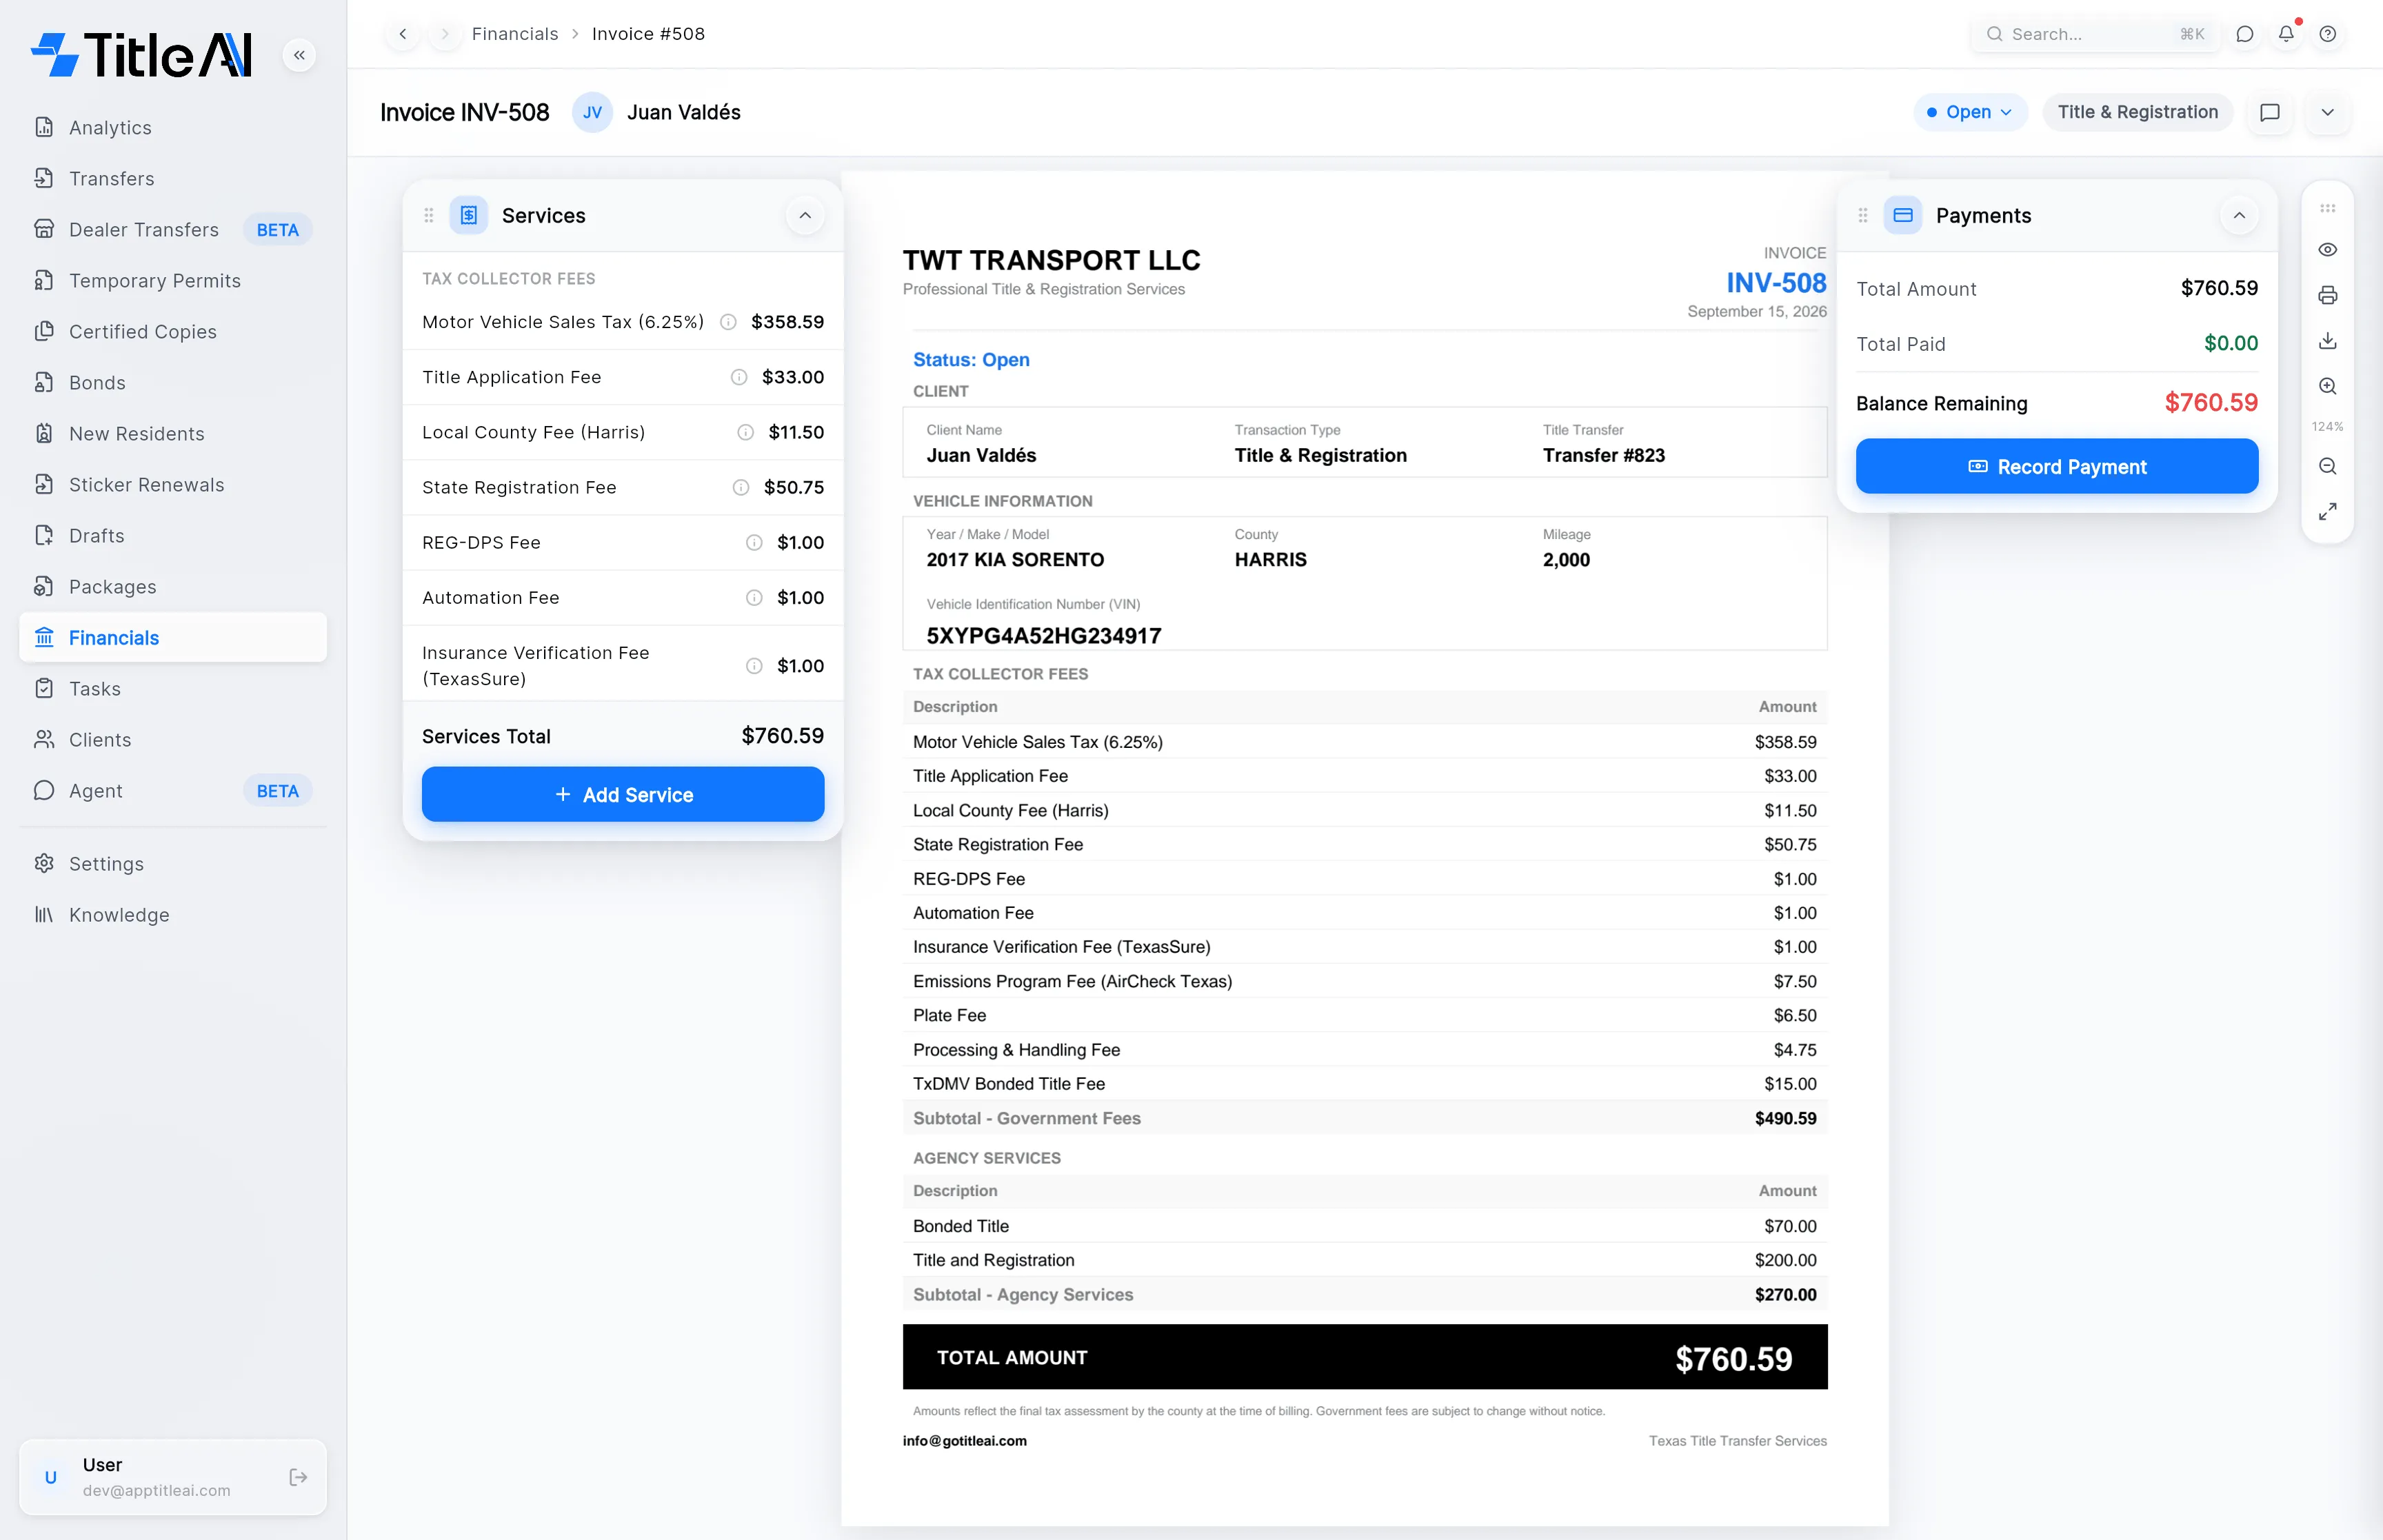Expand invoice preview to fullscreen
The image size is (2383, 1540).
(2328, 512)
